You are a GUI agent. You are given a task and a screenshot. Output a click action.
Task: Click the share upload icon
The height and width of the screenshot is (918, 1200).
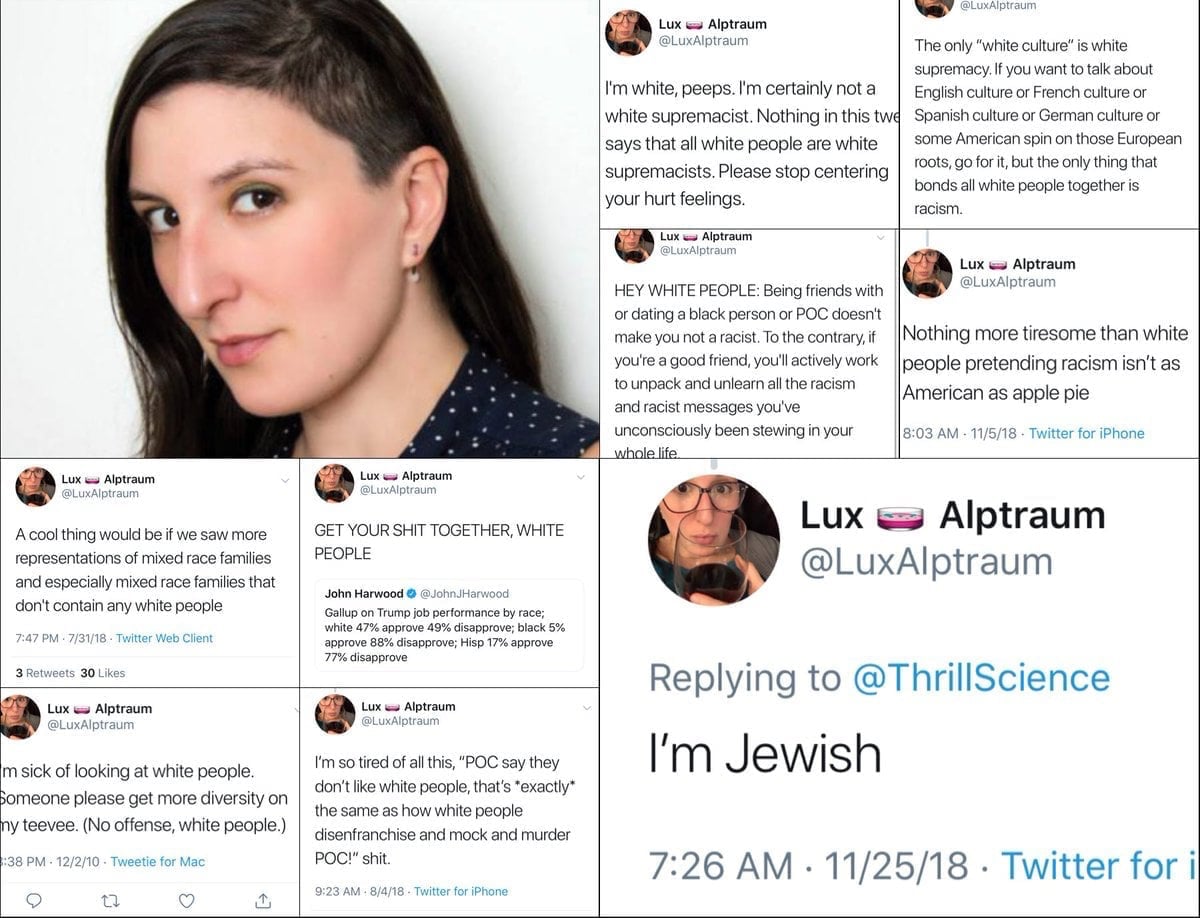[x=264, y=899]
